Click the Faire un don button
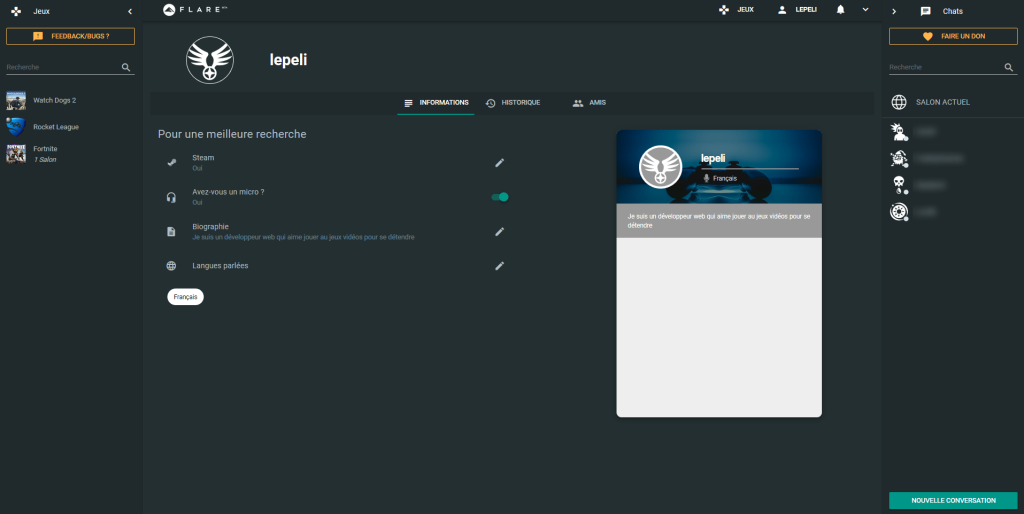The height and width of the screenshot is (514, 1024). point(953,36)
